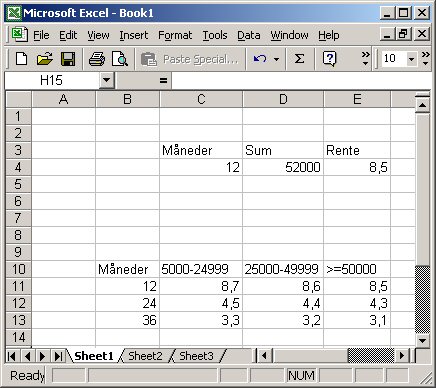Click the vertical scrollbar down arrow
The image size is (436, 388).
pos(422,340)
